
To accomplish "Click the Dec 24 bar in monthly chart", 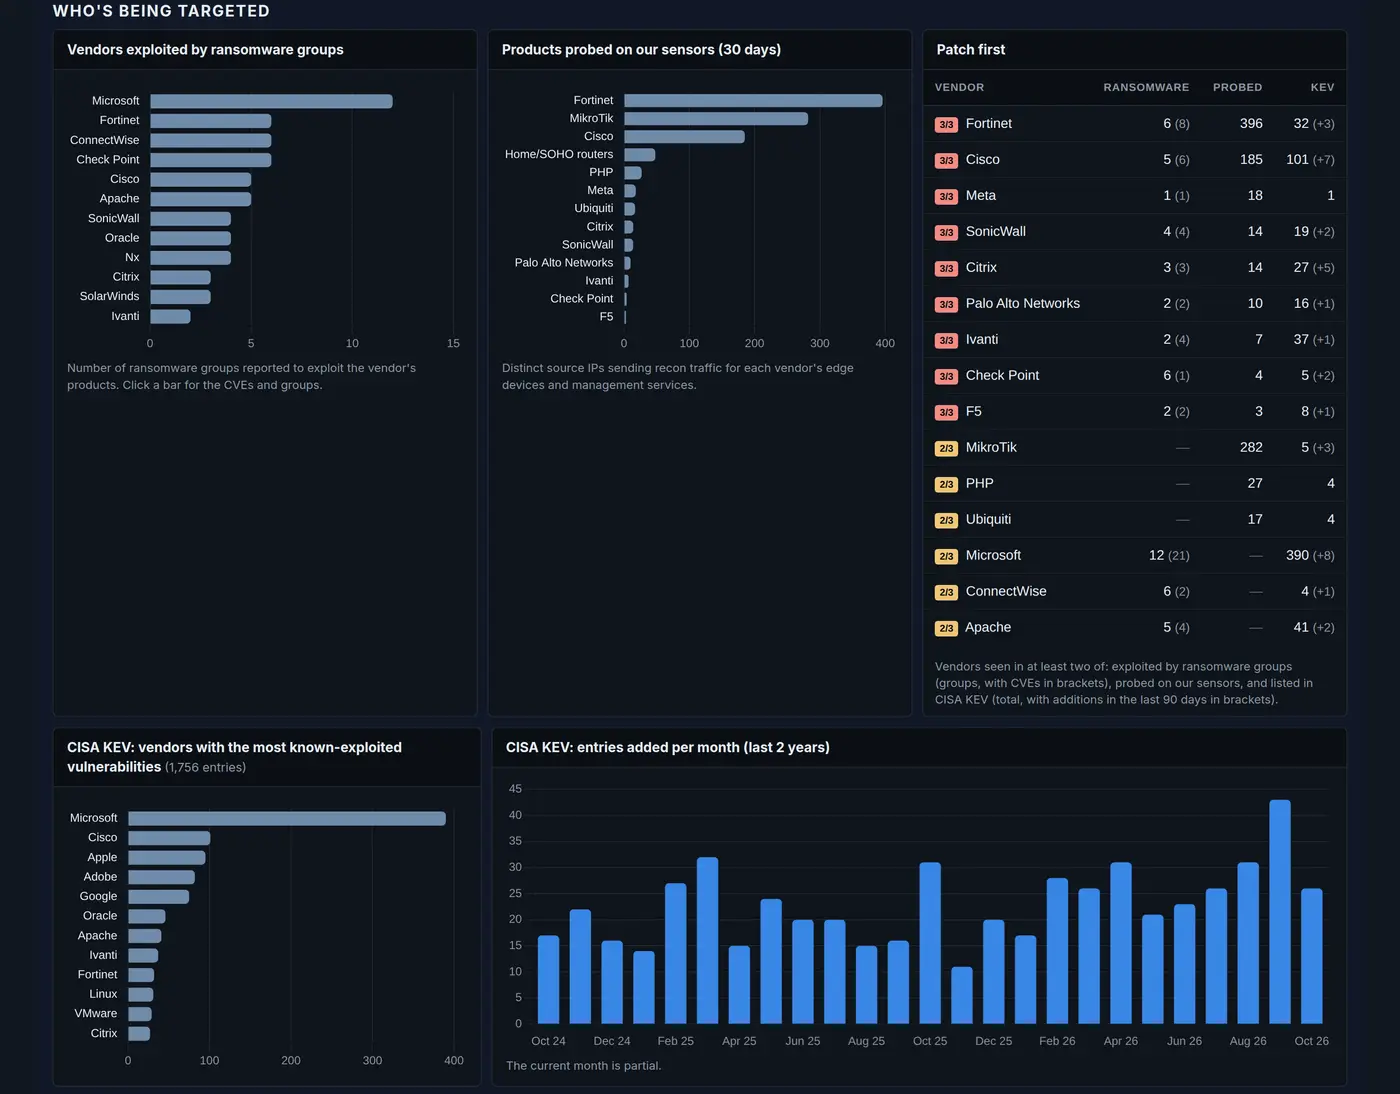I will 612,982.
